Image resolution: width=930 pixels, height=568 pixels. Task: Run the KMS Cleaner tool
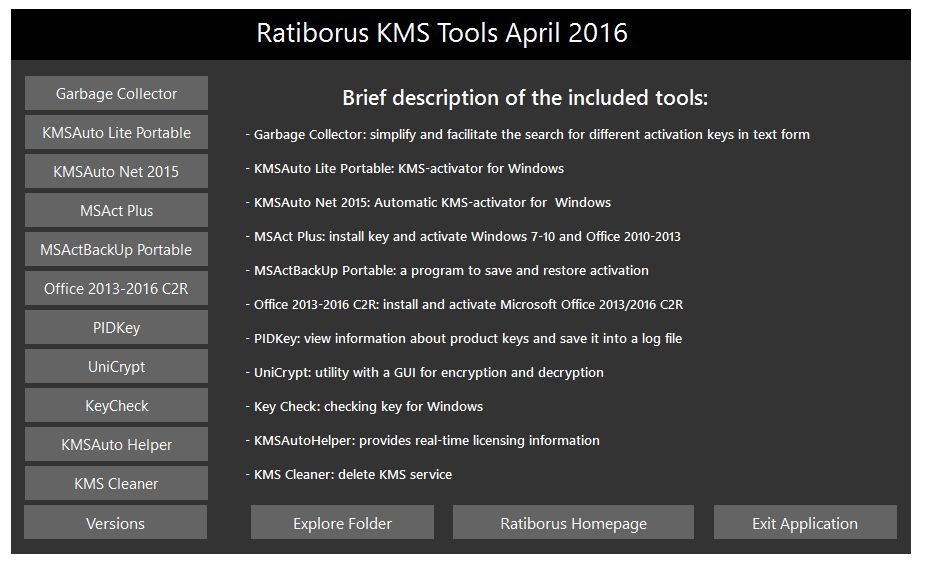point(116,483)
